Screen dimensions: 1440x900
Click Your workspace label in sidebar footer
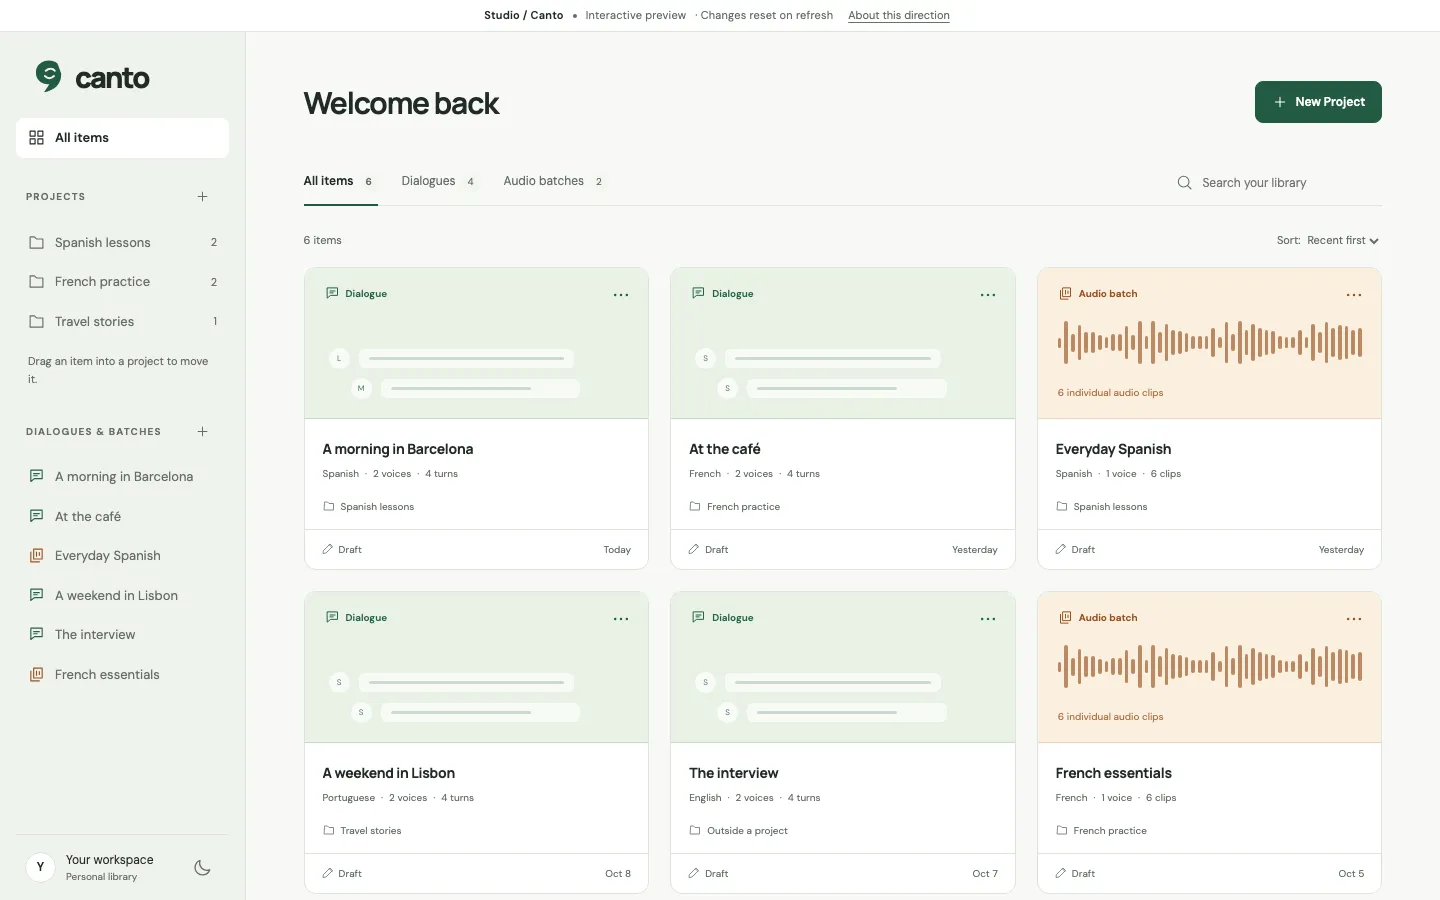click(110, 860)
